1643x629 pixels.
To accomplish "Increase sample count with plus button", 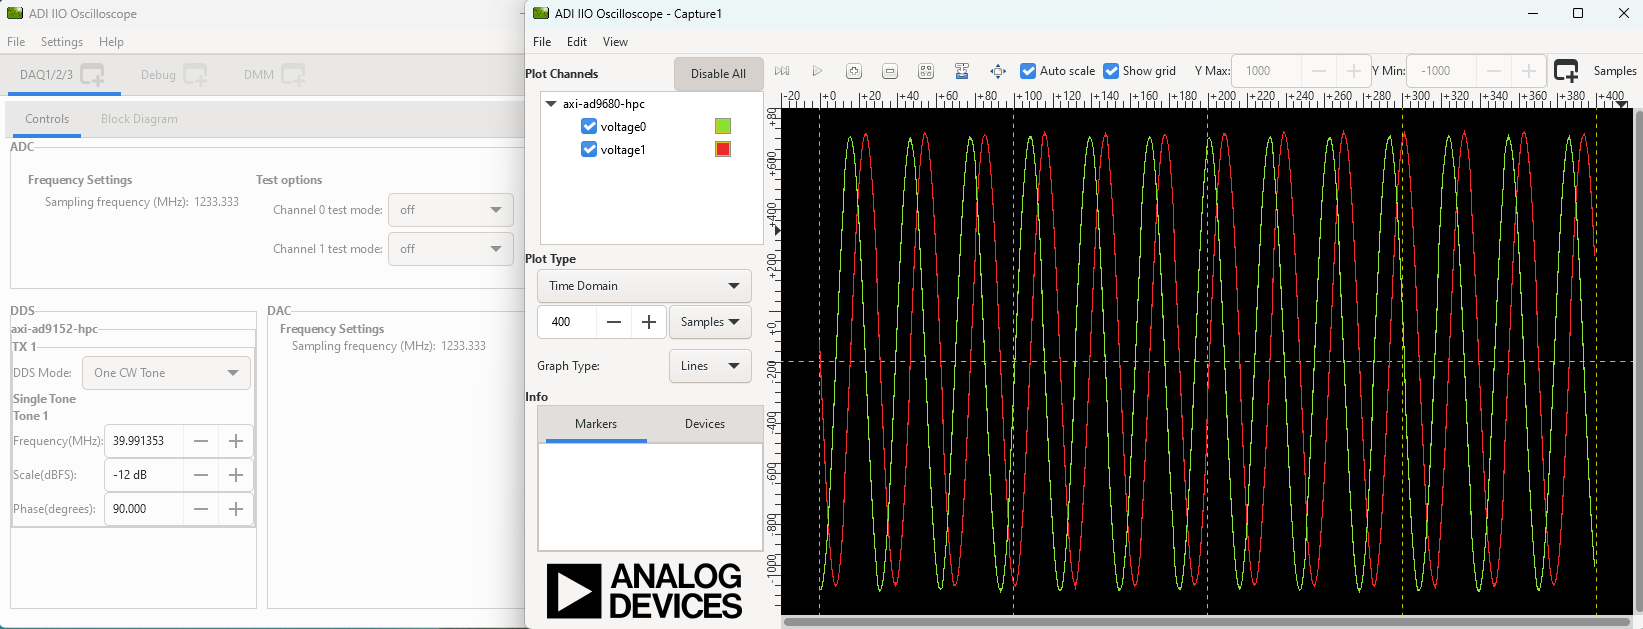I will [649, 322].
